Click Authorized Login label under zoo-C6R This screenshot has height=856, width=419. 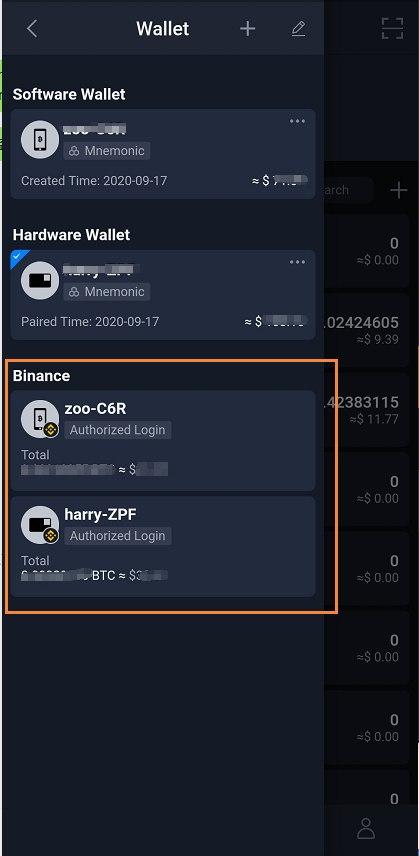(118, 430)
